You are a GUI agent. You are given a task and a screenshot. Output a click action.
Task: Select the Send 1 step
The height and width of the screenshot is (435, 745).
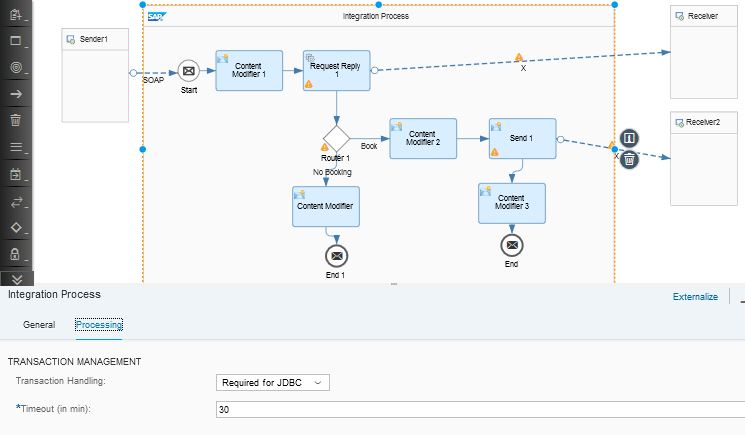pos(522,138)
